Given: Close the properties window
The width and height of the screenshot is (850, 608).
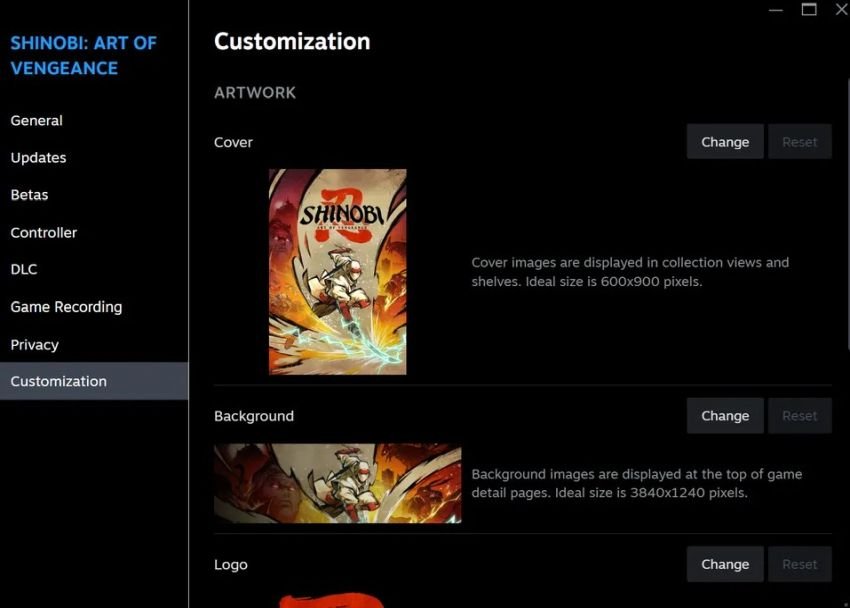Looking at the screenshot, I should (842, 9).
